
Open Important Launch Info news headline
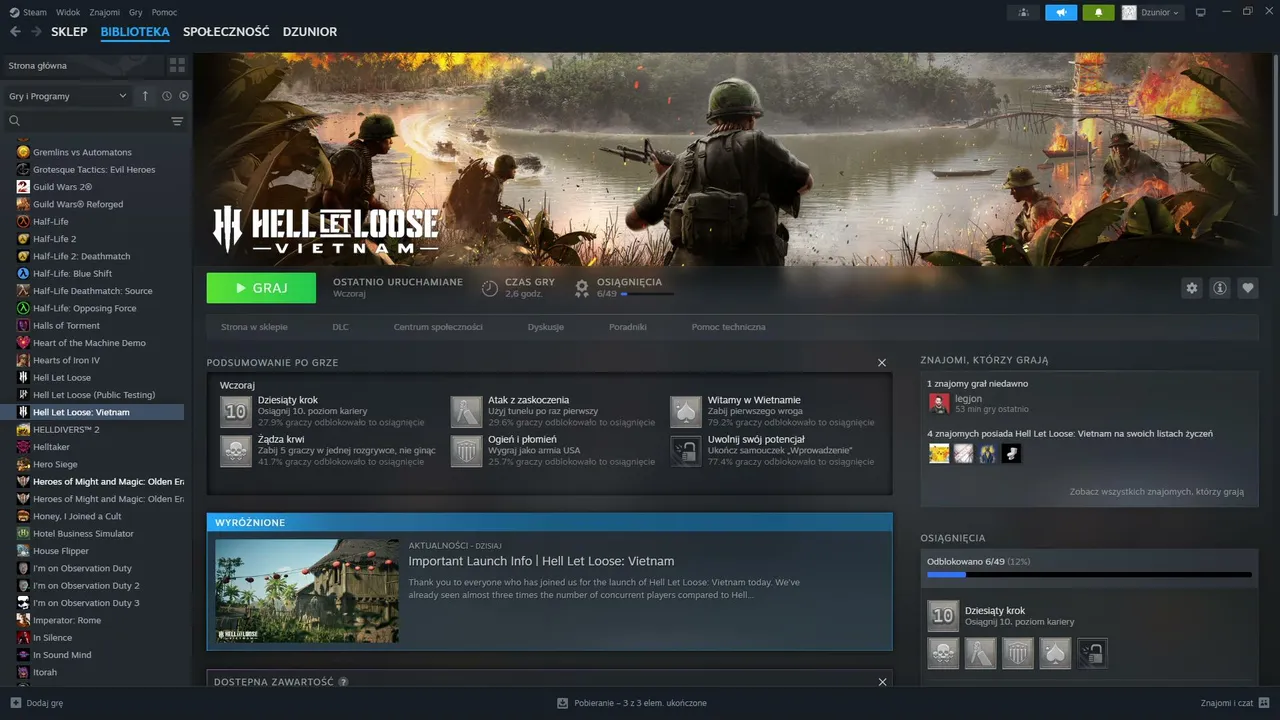[541, 561]
